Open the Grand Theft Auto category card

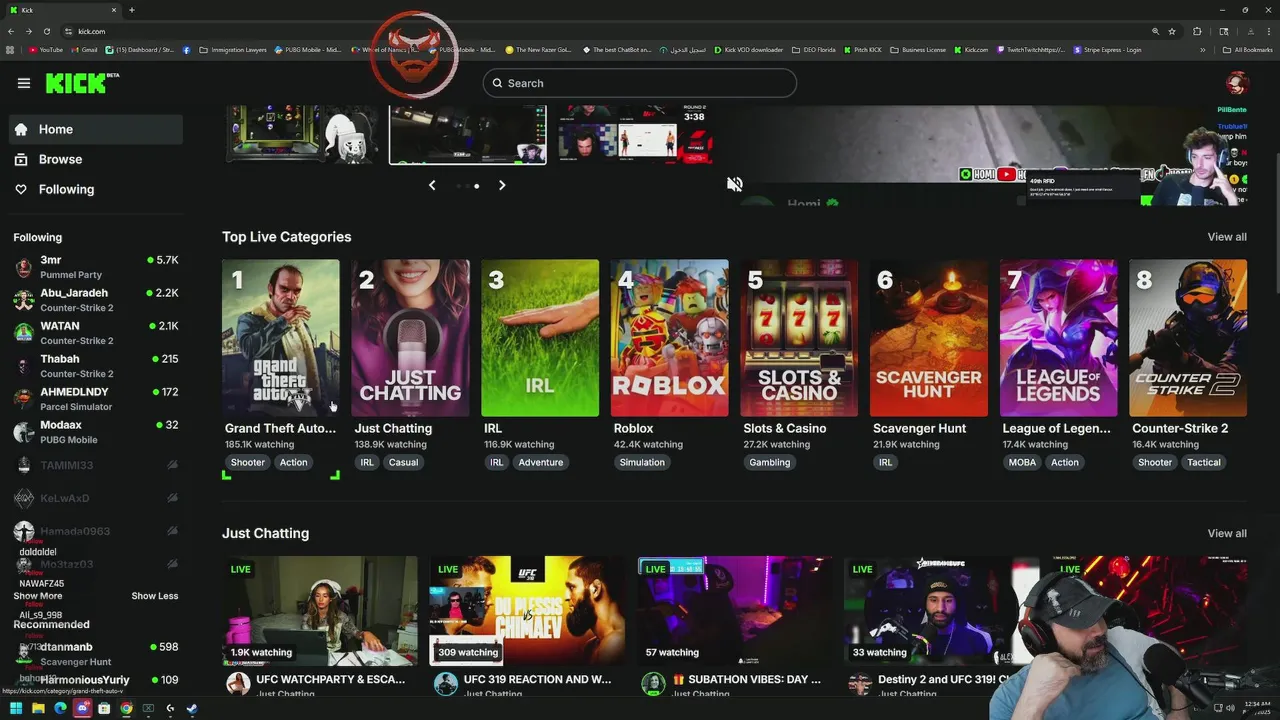click(x=281, y=338)
